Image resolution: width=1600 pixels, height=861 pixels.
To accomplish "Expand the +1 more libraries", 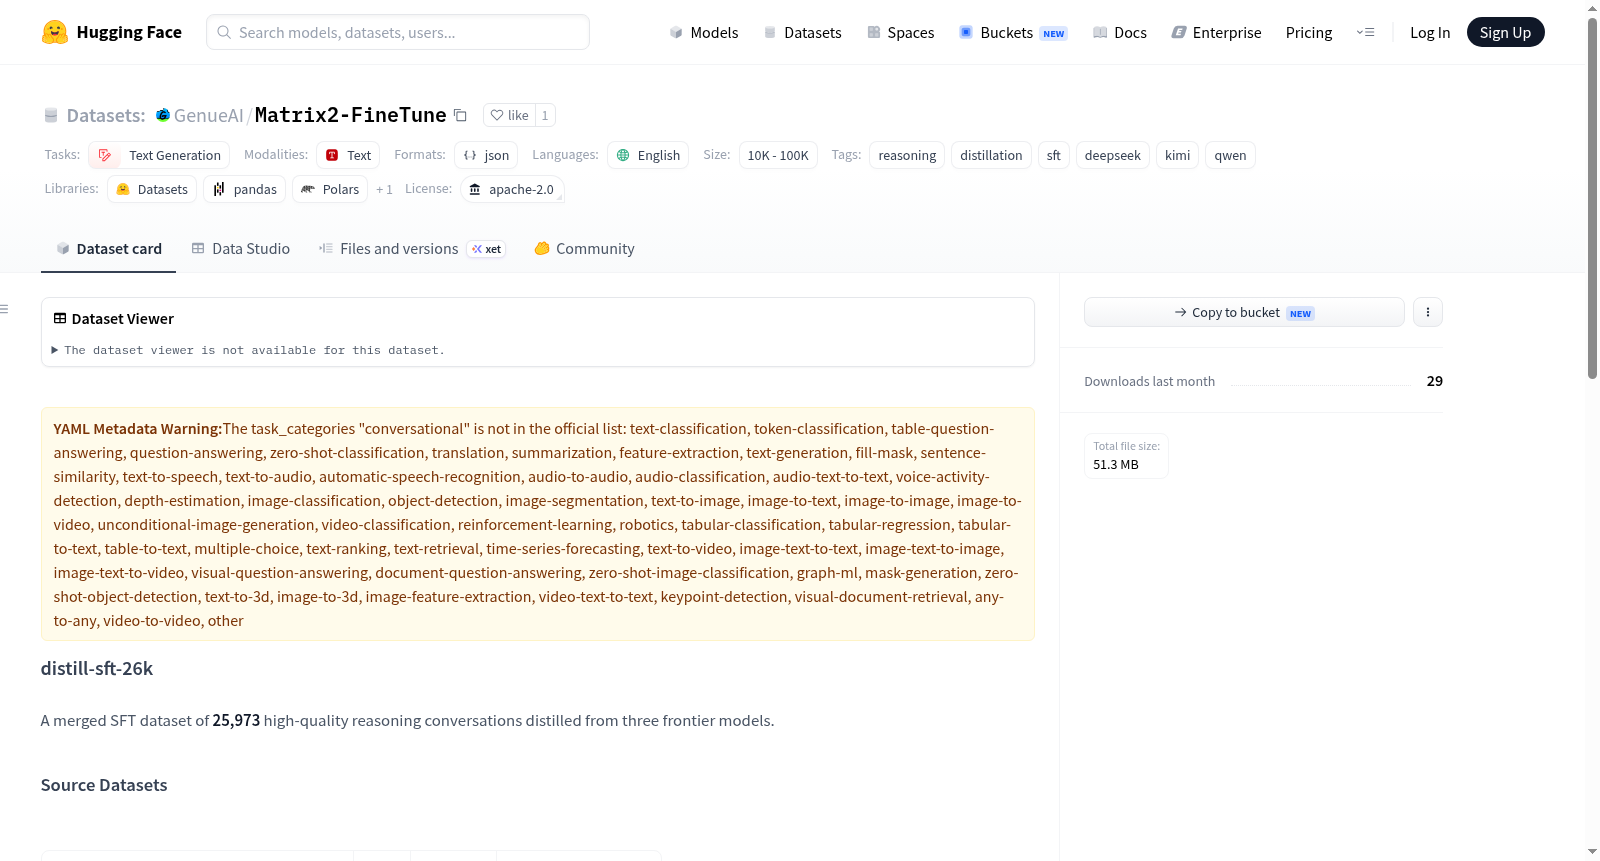I will point(384,189).
